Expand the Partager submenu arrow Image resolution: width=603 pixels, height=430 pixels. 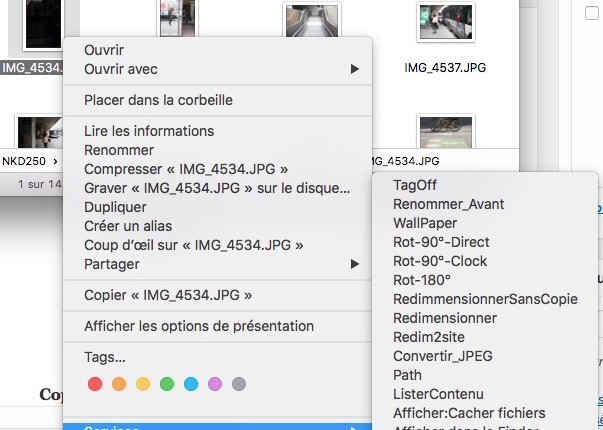pos(354,264)
